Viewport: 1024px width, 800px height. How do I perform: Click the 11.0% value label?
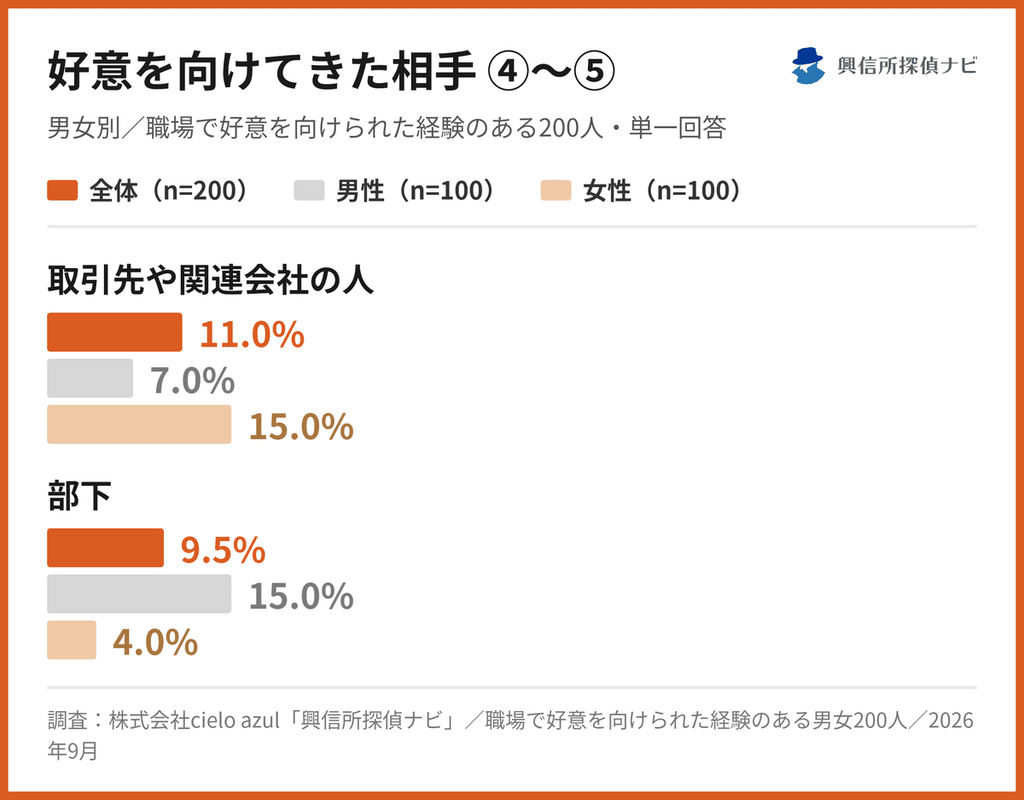[252, 334]
